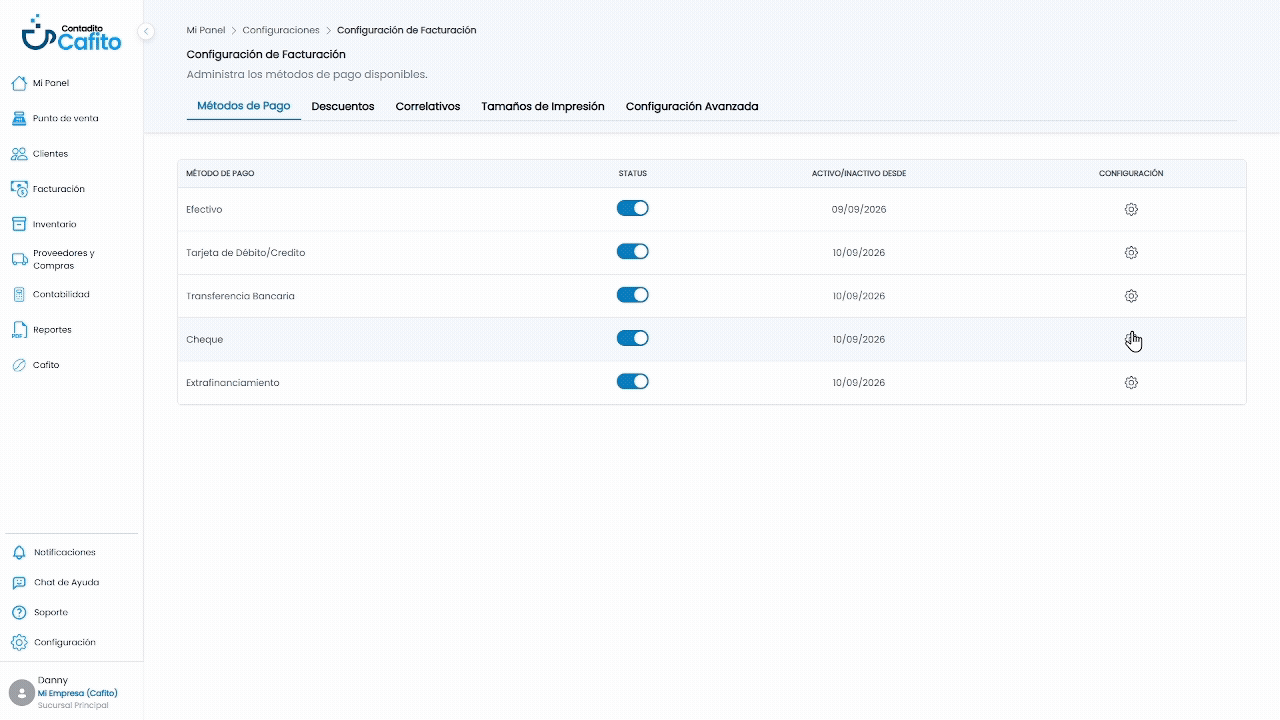Image resolution: width=1280 pixels, height=720 pixels.
Task: Switch to the Descuentos tab
Action: click(343, 106)
